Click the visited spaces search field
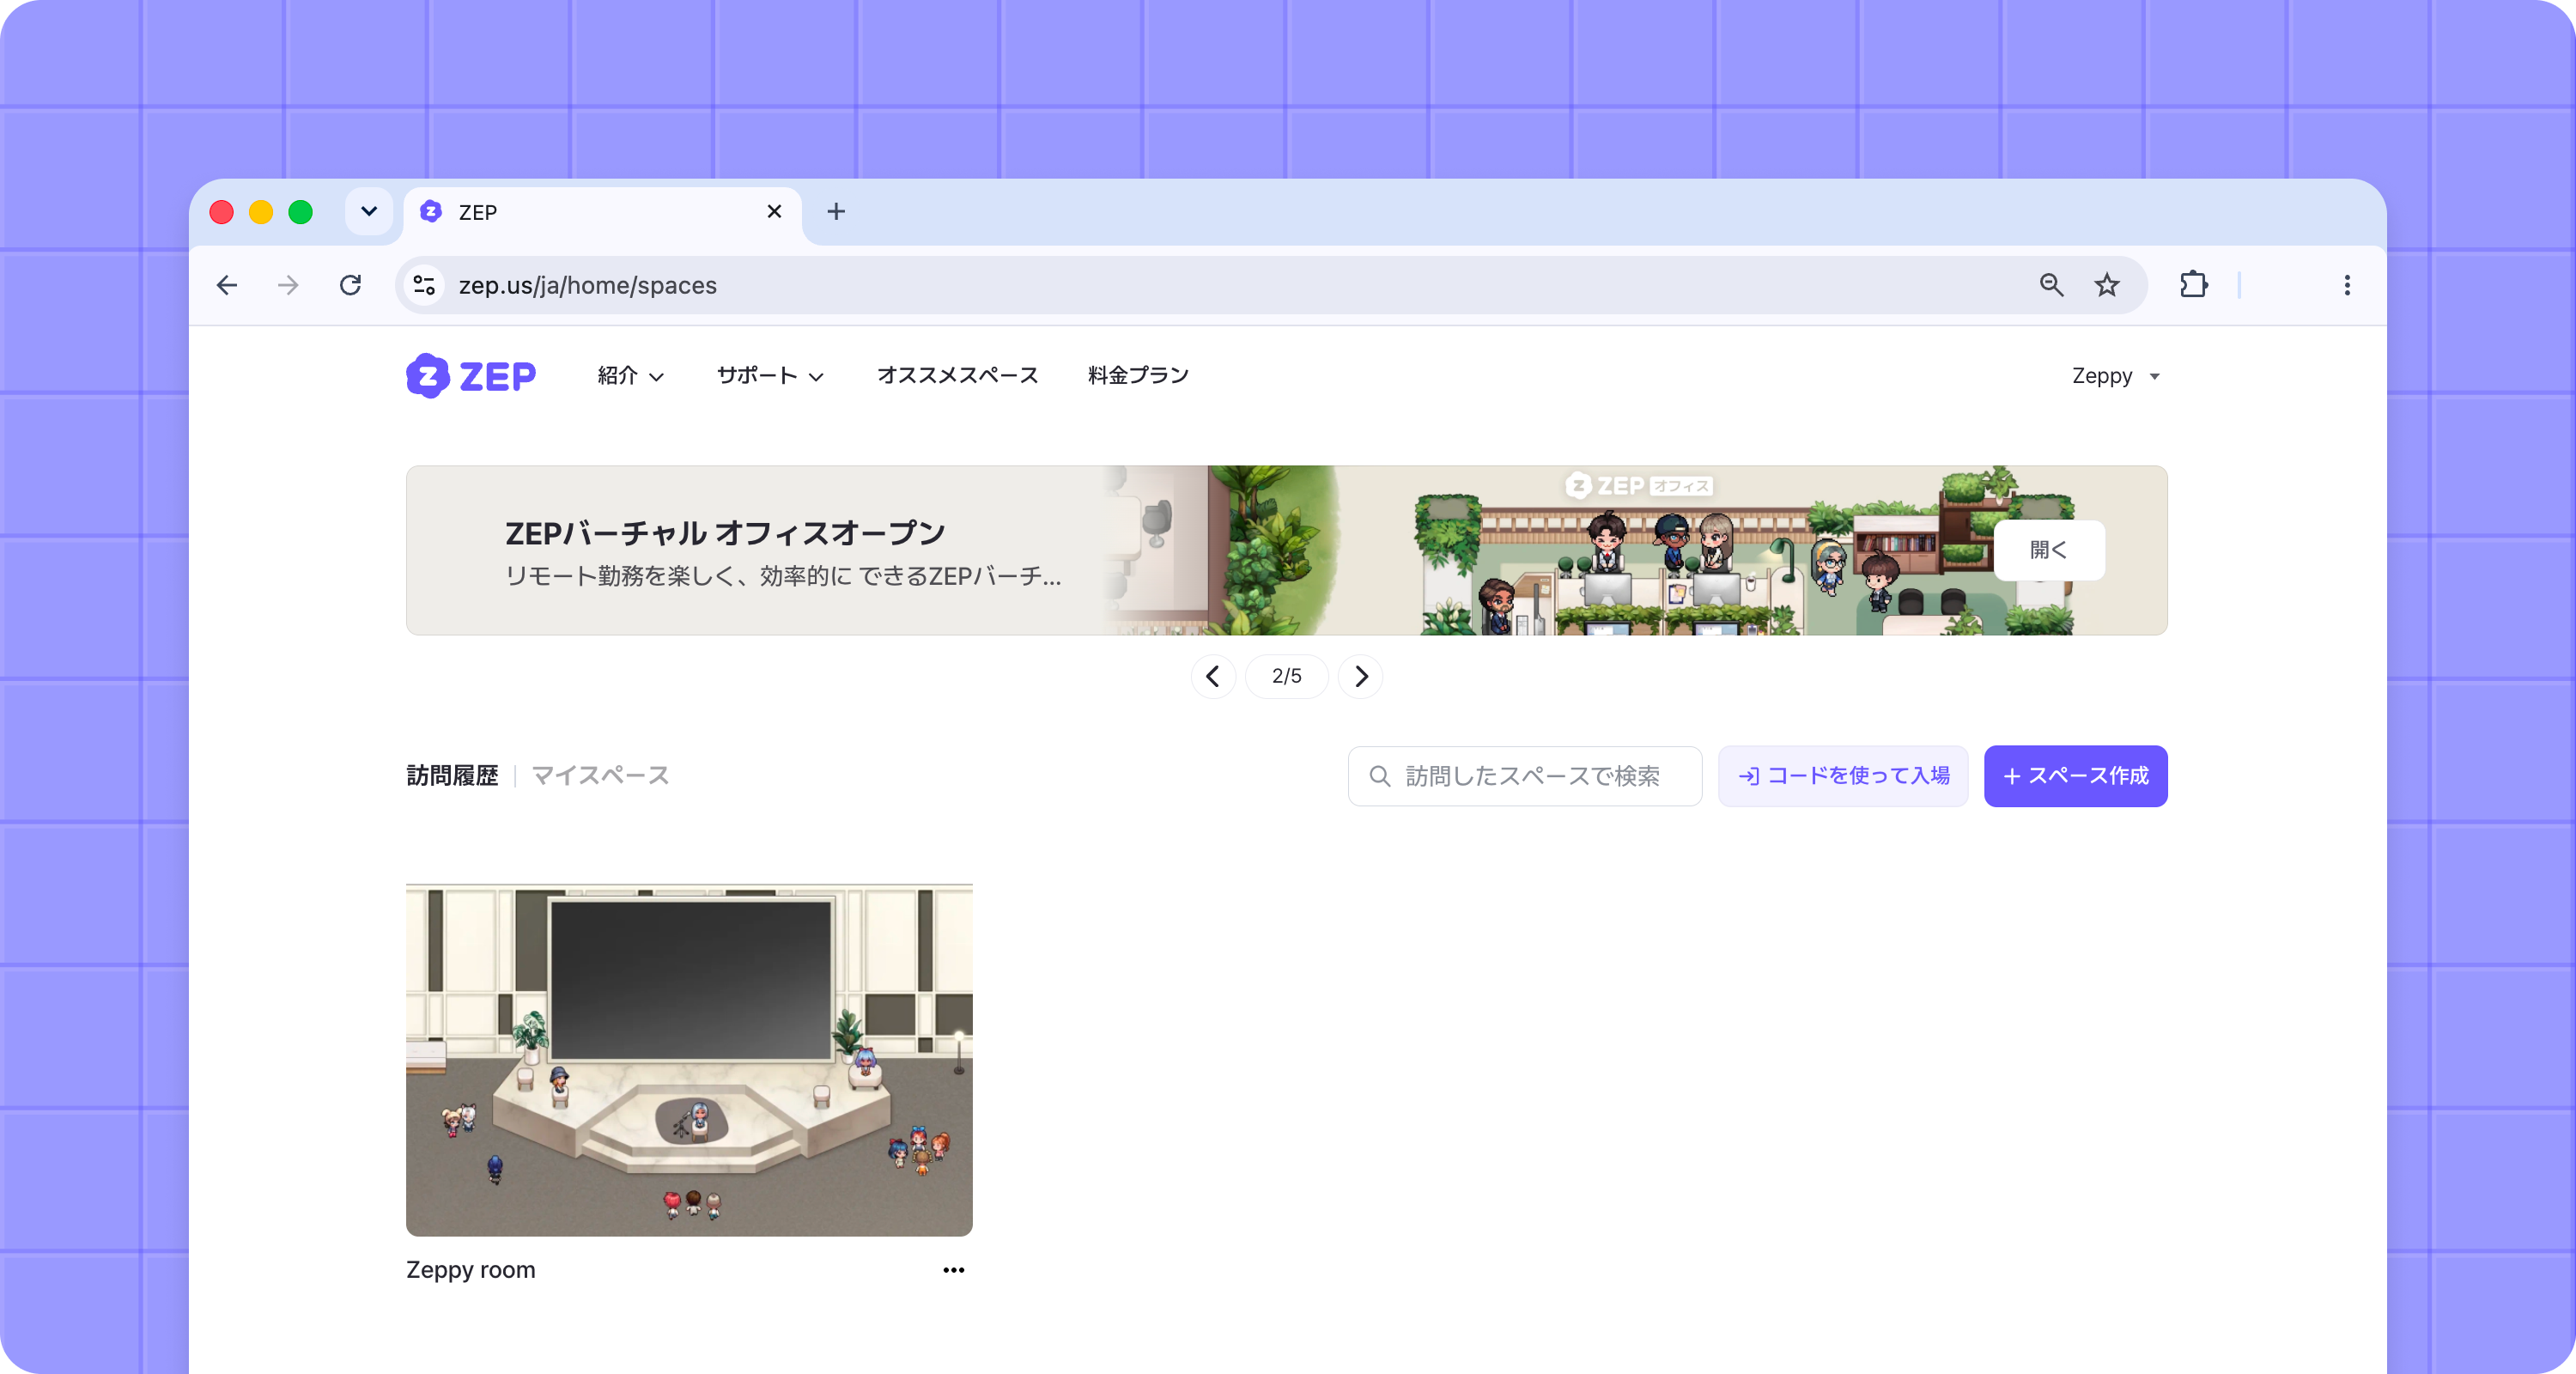The width and height of the screenshot is (2576, 1374). [x=1524, y=776]
